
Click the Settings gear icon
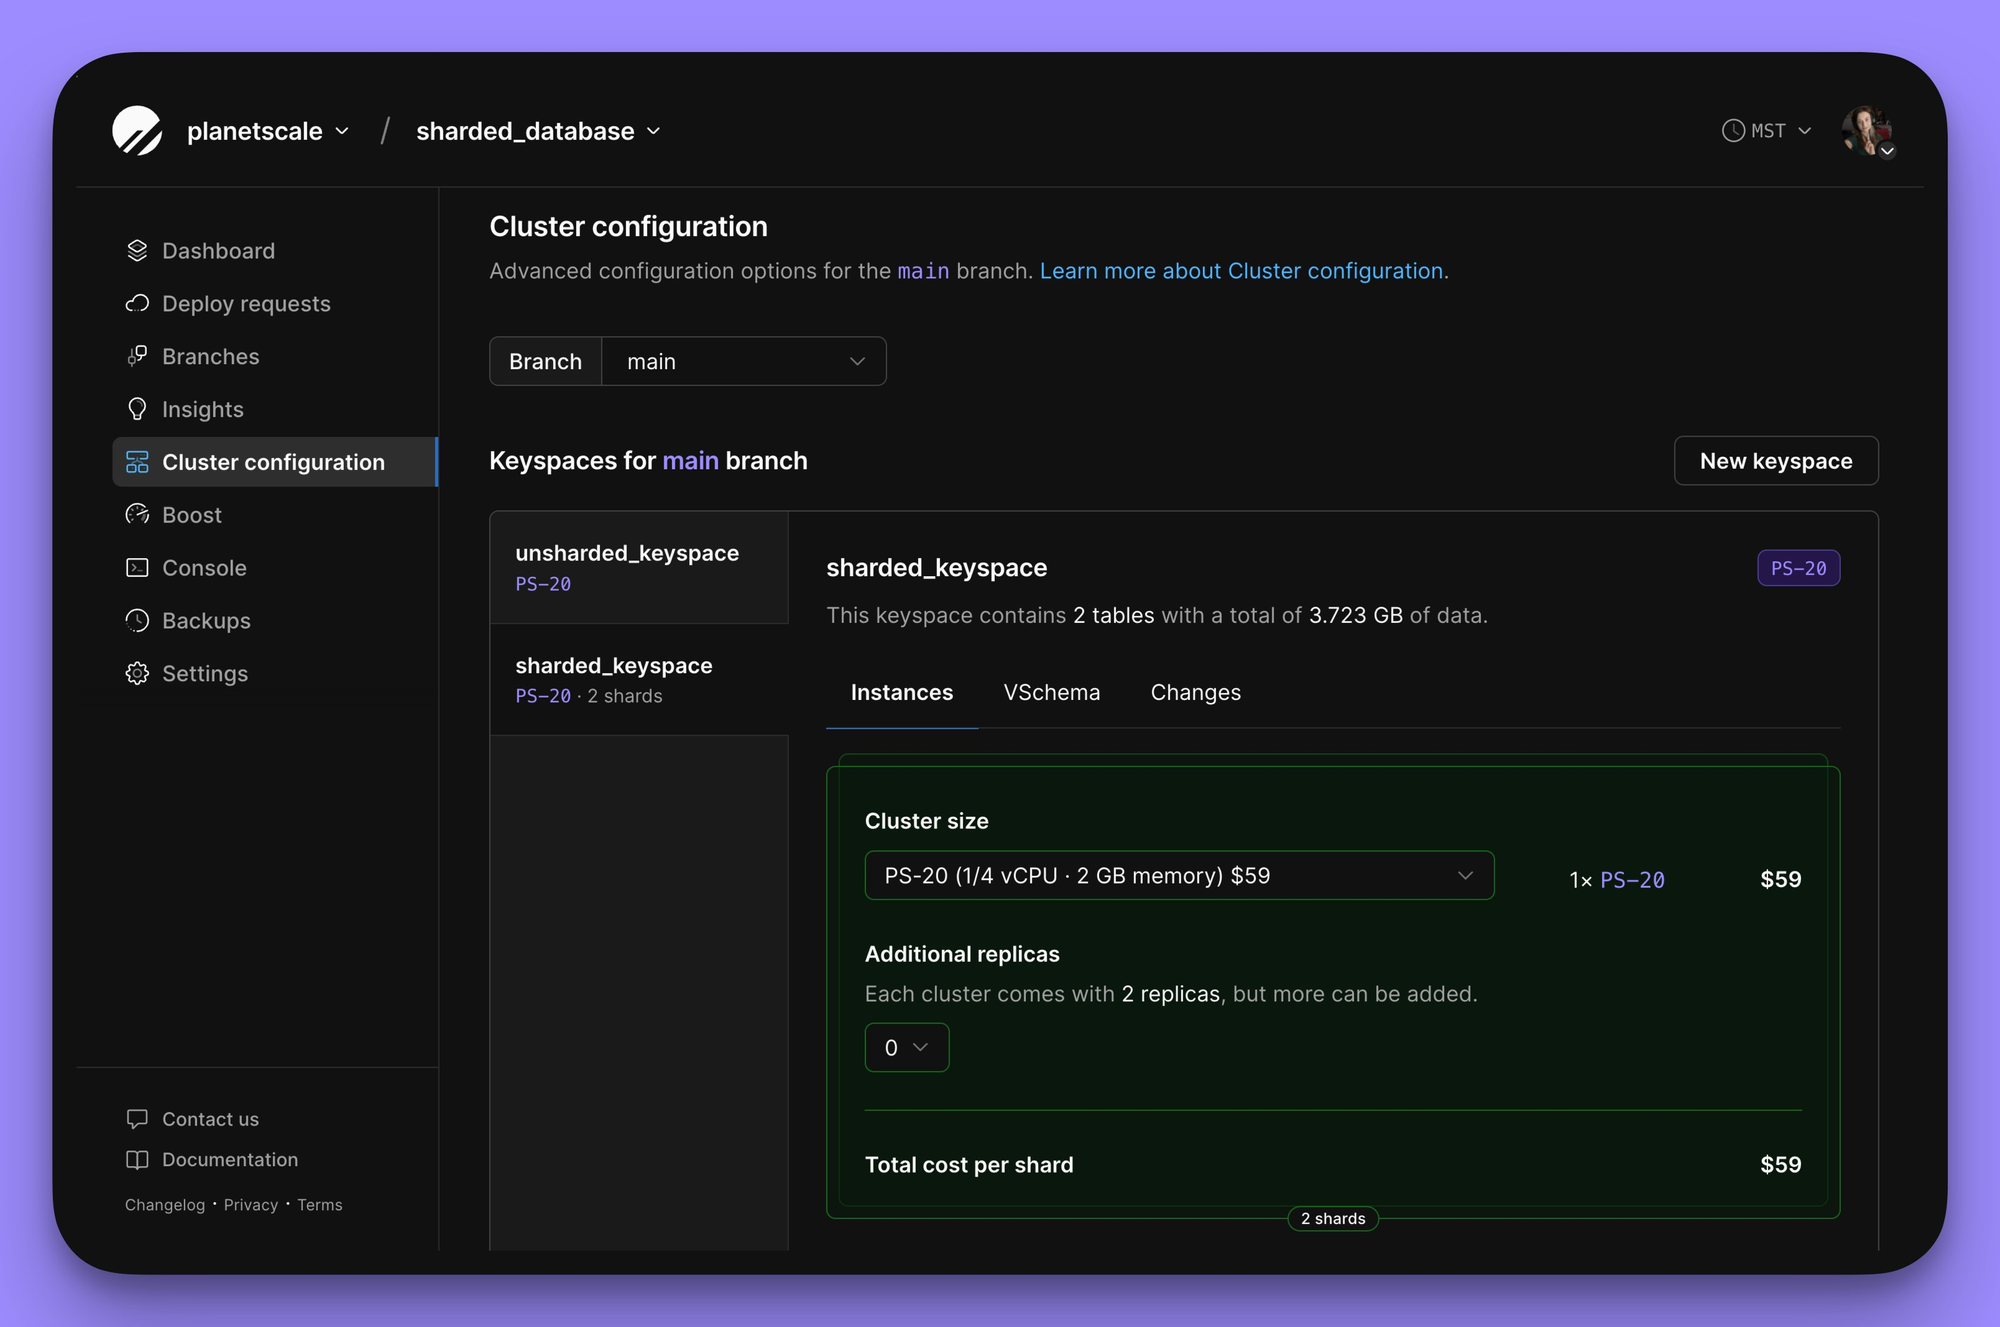pyautogui.click(x=137, y=674)
